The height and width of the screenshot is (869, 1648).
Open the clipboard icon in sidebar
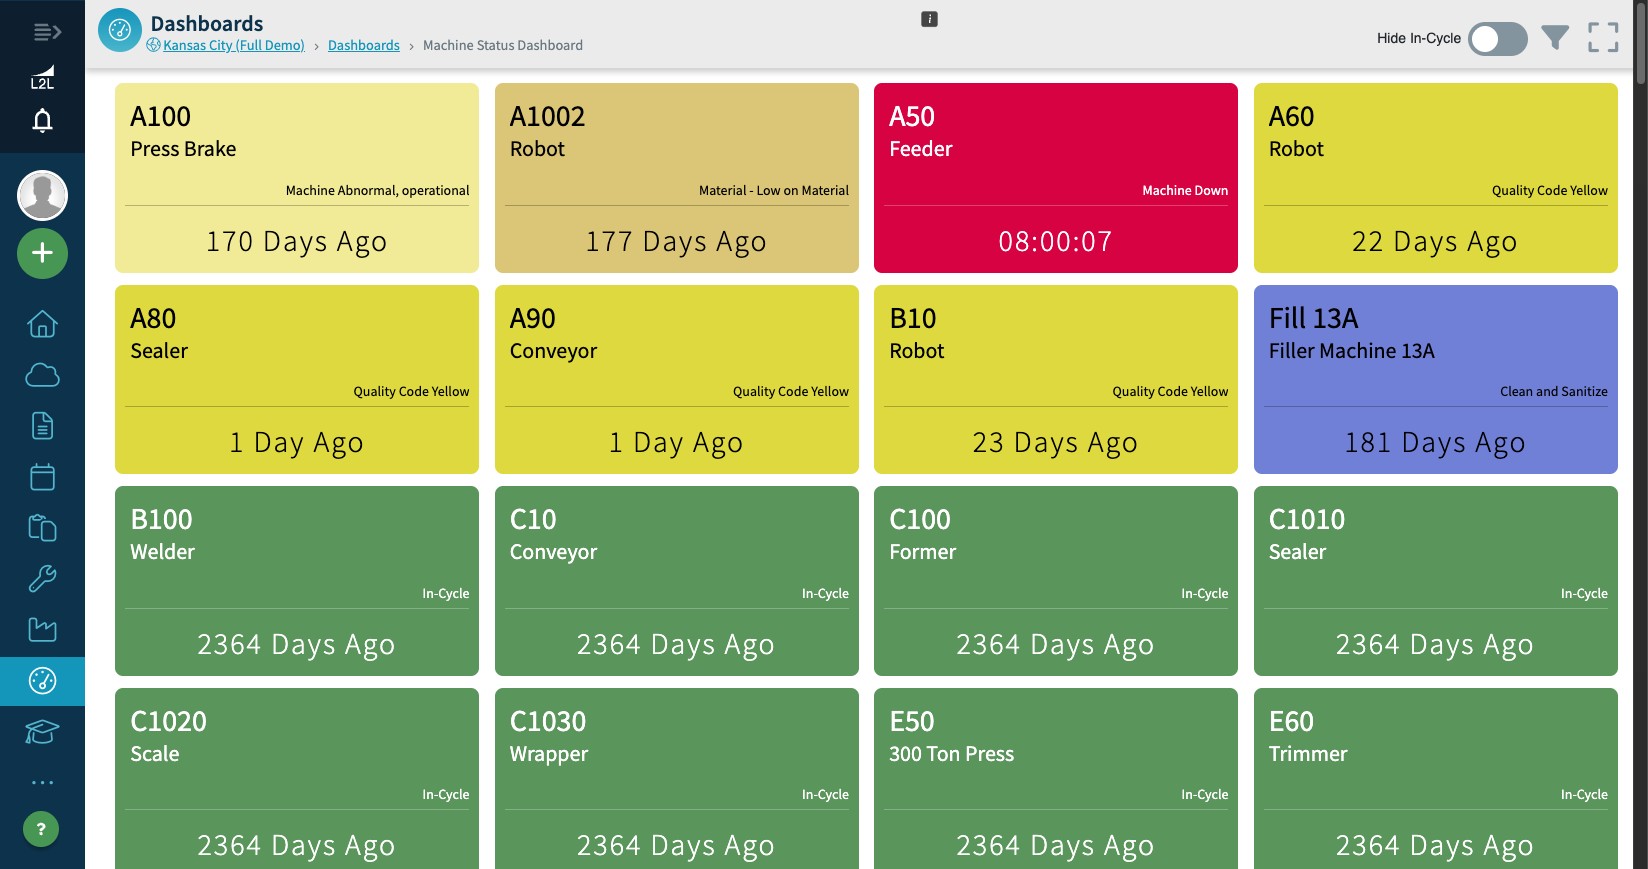[42, 528]
